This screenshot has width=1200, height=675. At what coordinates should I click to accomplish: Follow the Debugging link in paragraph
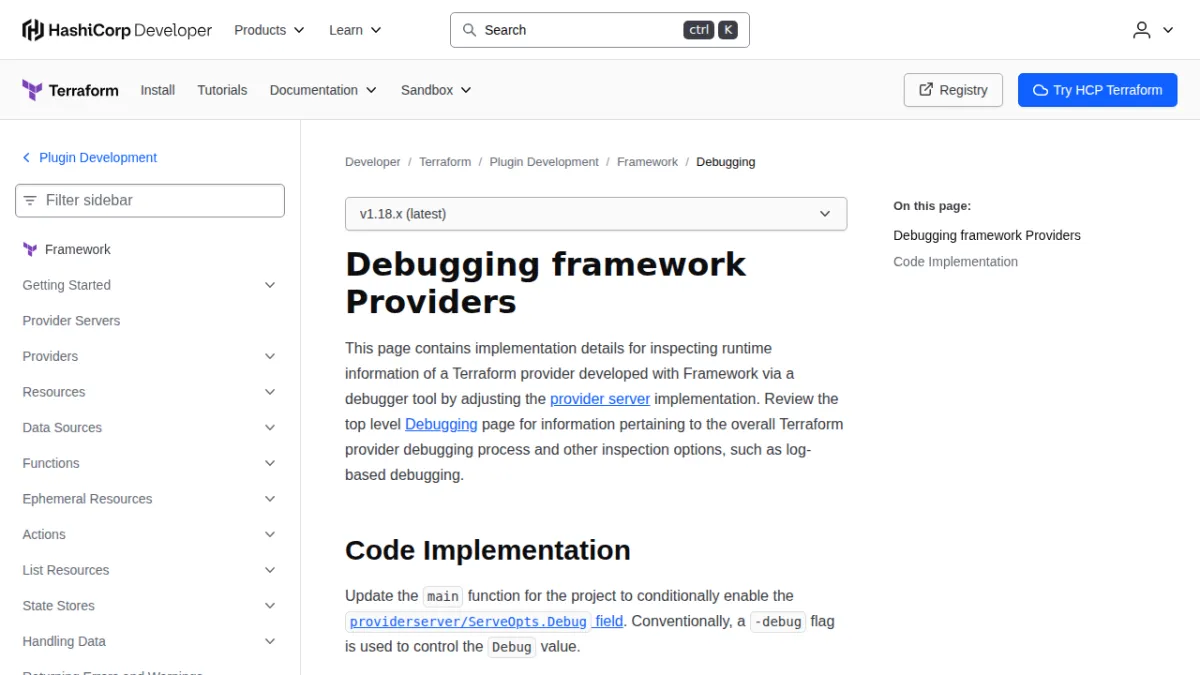tap(441, 424)
